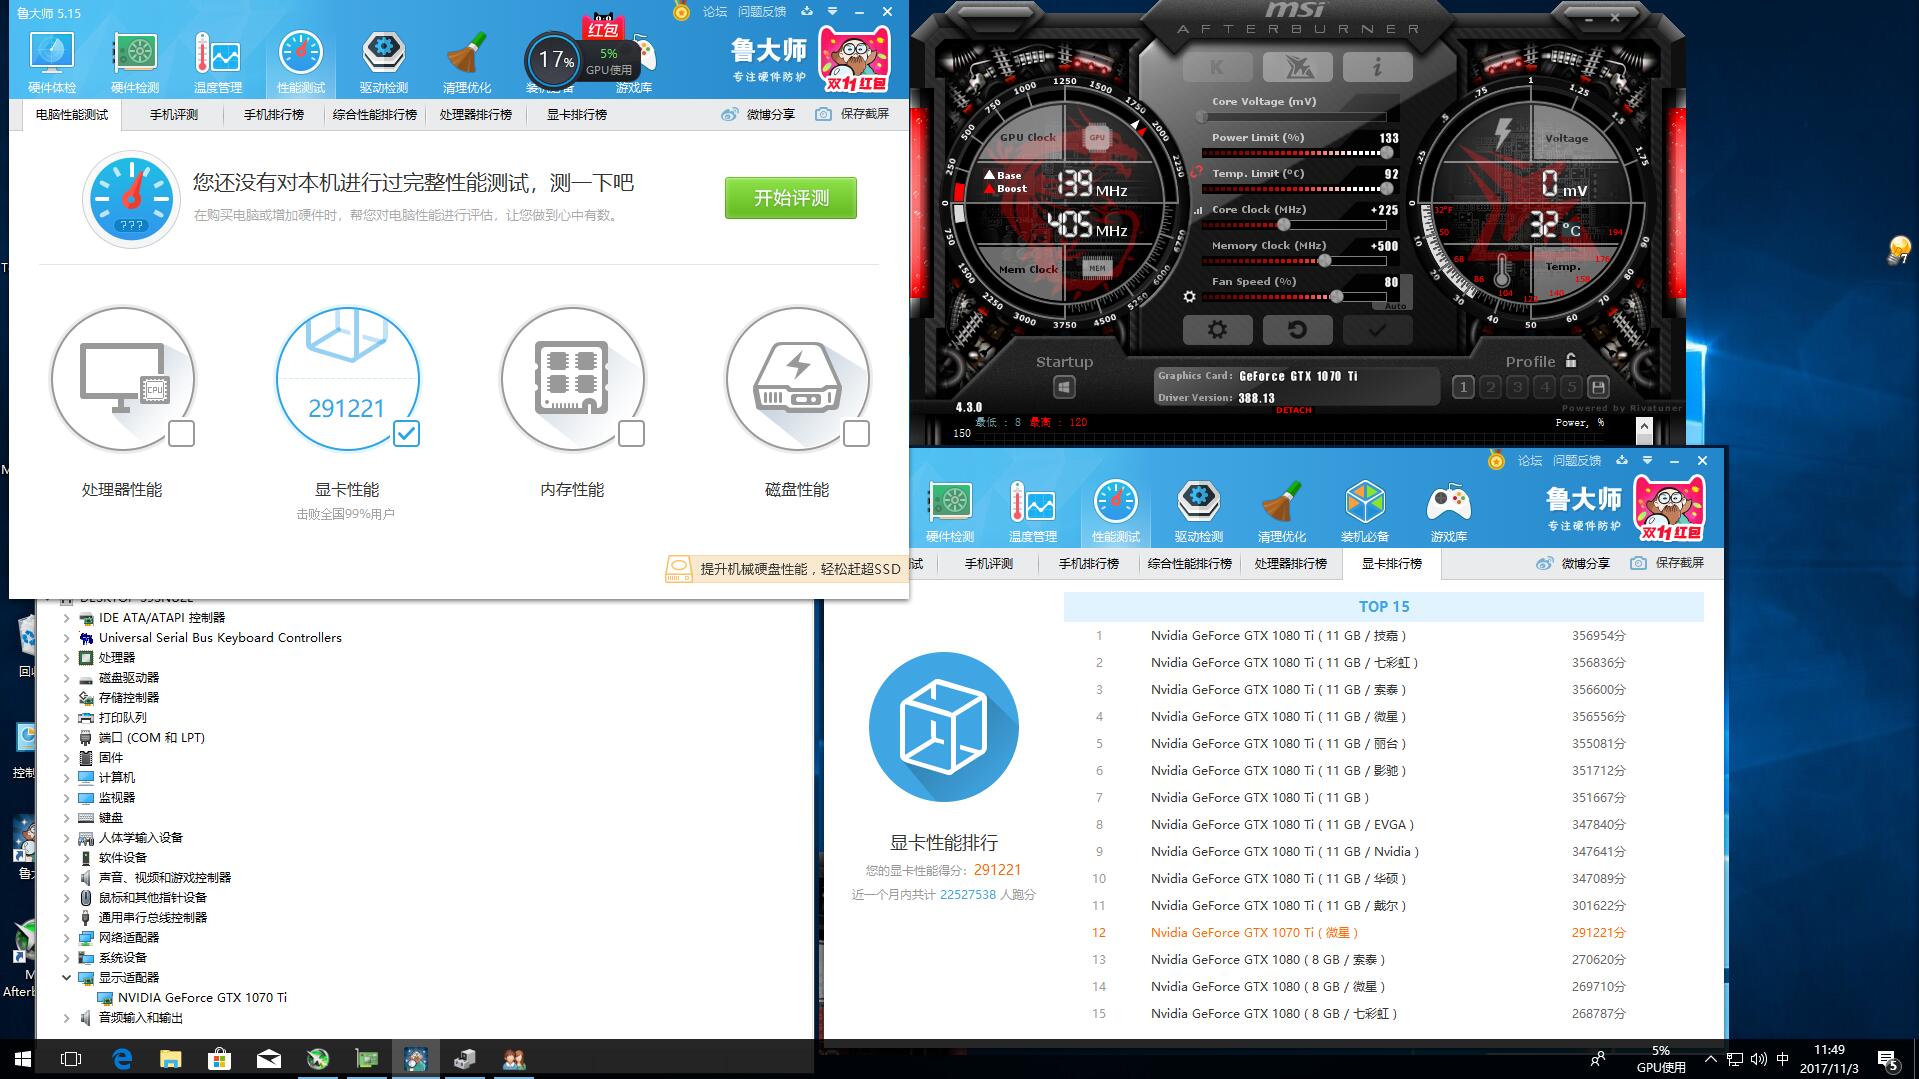This screenshot has width=1919, height=1079.
Task: Expand 监视器 node in Device Manager
Action: click(x=67, y=798)
